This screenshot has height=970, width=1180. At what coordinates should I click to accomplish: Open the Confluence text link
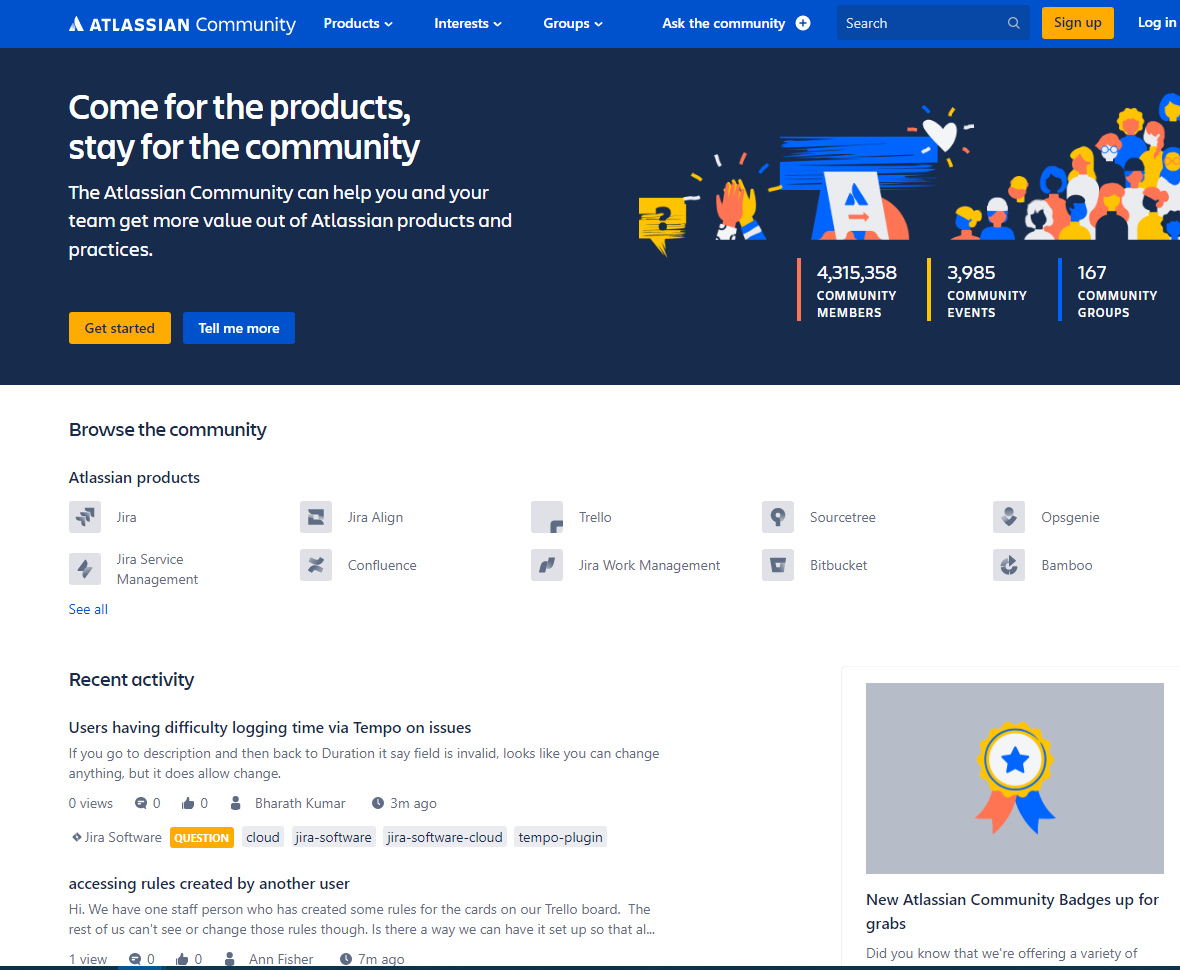tap(382, 565)
